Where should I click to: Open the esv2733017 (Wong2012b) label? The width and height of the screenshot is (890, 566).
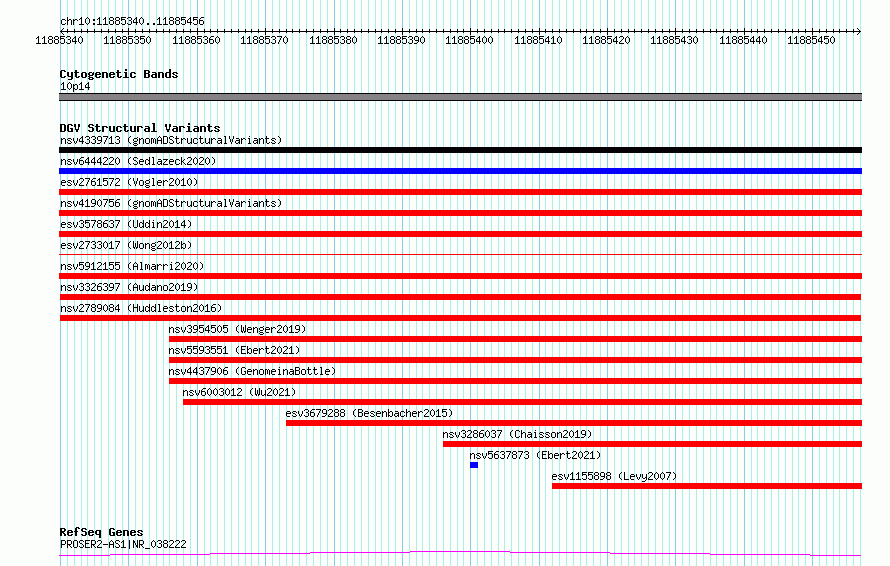coord(126,245)
